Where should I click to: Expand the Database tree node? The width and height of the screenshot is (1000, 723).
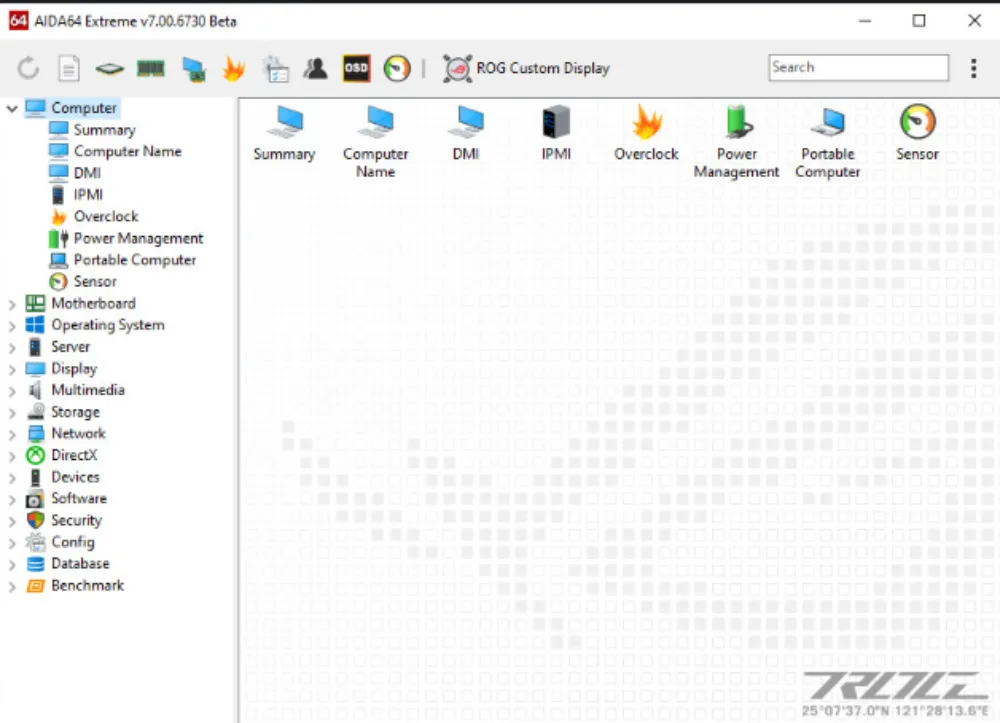(x=11, y=566)
